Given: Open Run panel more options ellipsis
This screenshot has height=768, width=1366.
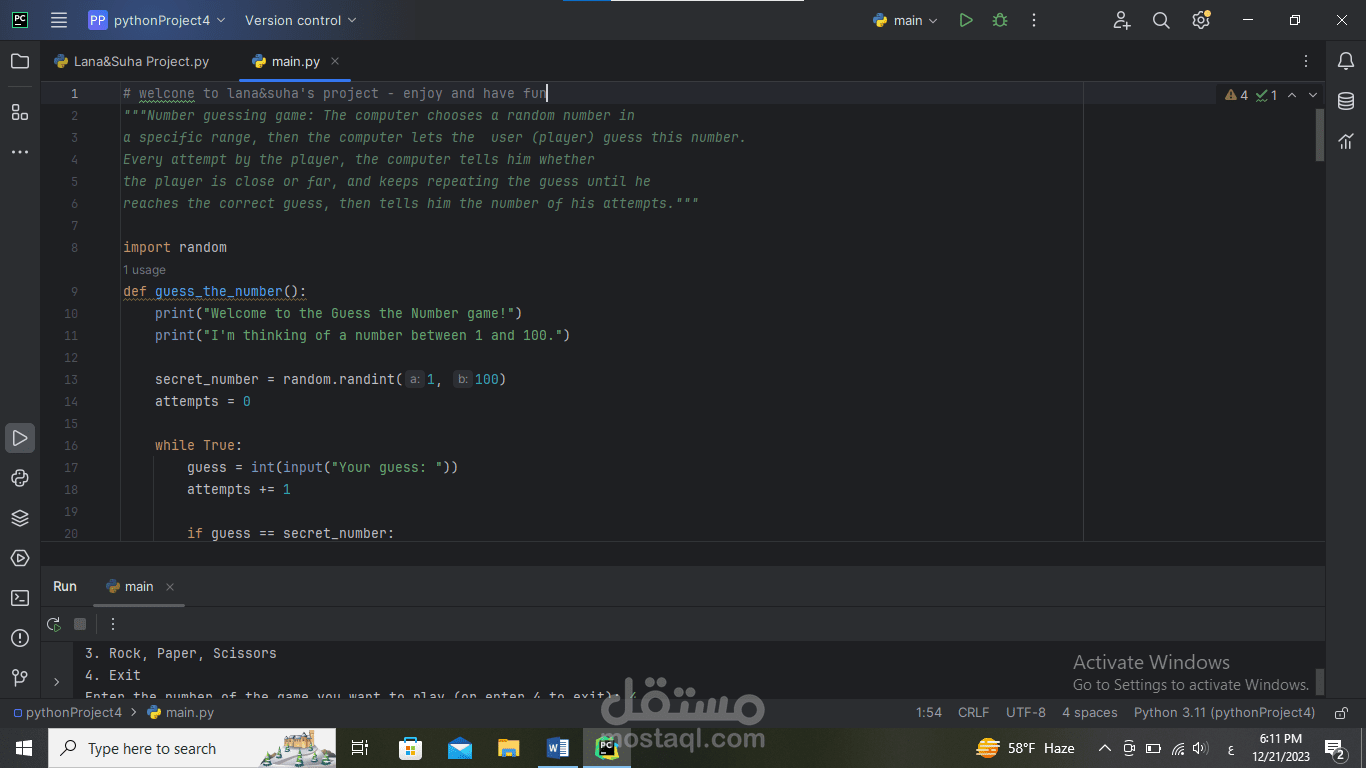Looking at the screenshot, I should [x=113, y=624].
